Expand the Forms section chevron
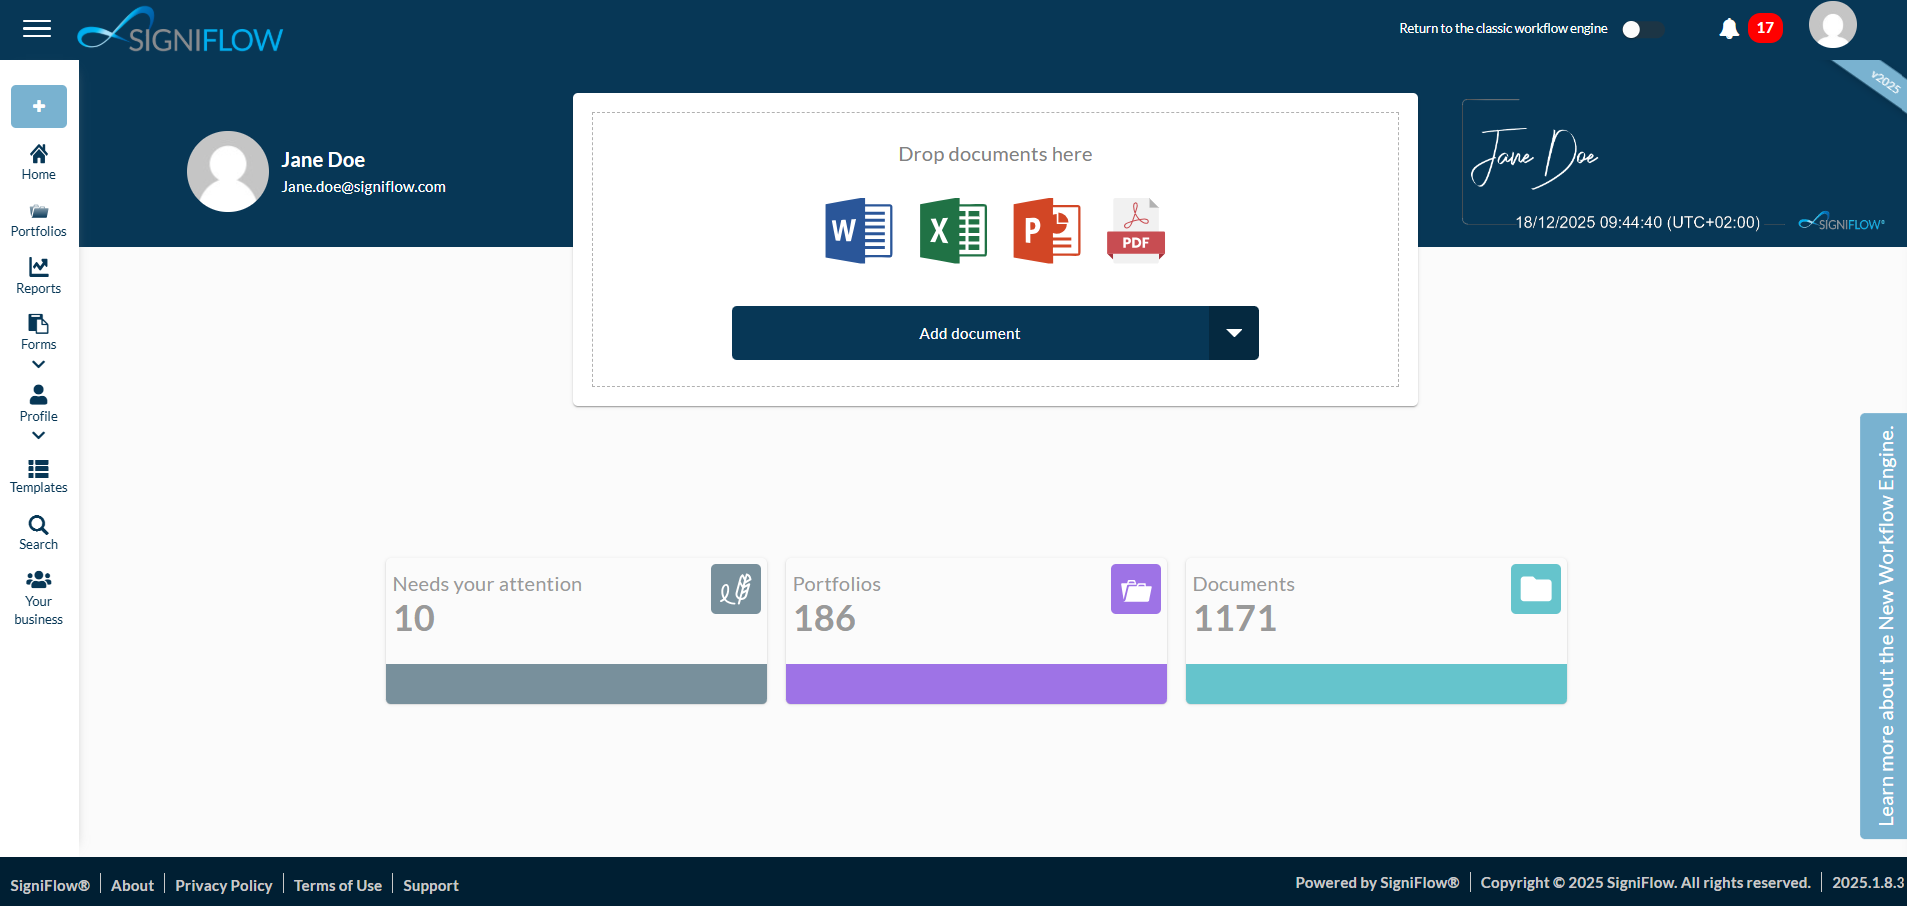This screenshot has height=906, width=1907. [38, 364]
